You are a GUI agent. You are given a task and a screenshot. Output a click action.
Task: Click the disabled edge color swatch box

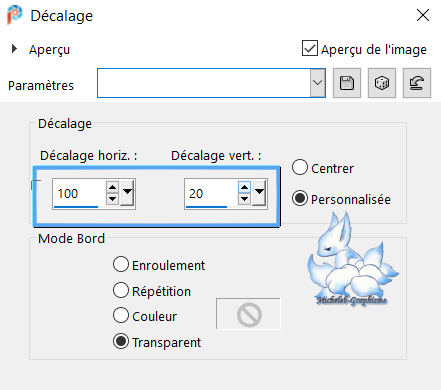(248, 314)
